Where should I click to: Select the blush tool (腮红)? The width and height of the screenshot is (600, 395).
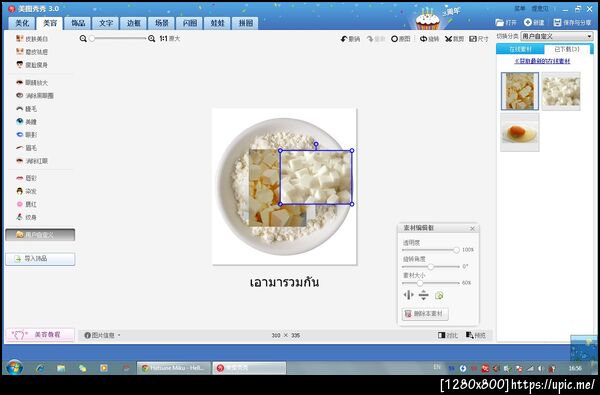(x=27, y=204)
